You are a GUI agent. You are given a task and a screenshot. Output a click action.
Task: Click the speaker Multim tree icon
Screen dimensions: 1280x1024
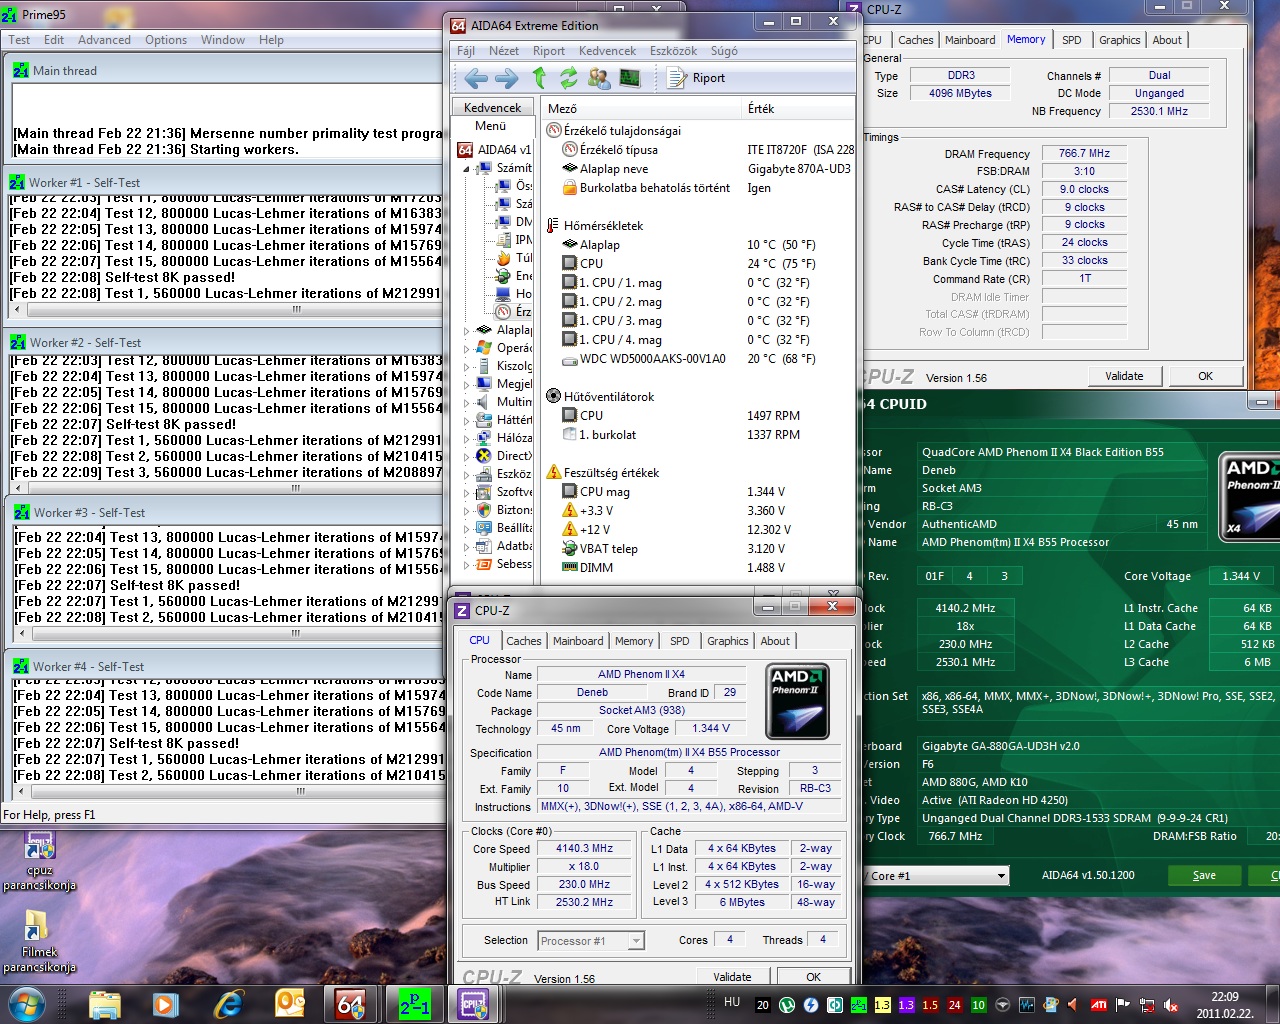(x=484, y=402)
